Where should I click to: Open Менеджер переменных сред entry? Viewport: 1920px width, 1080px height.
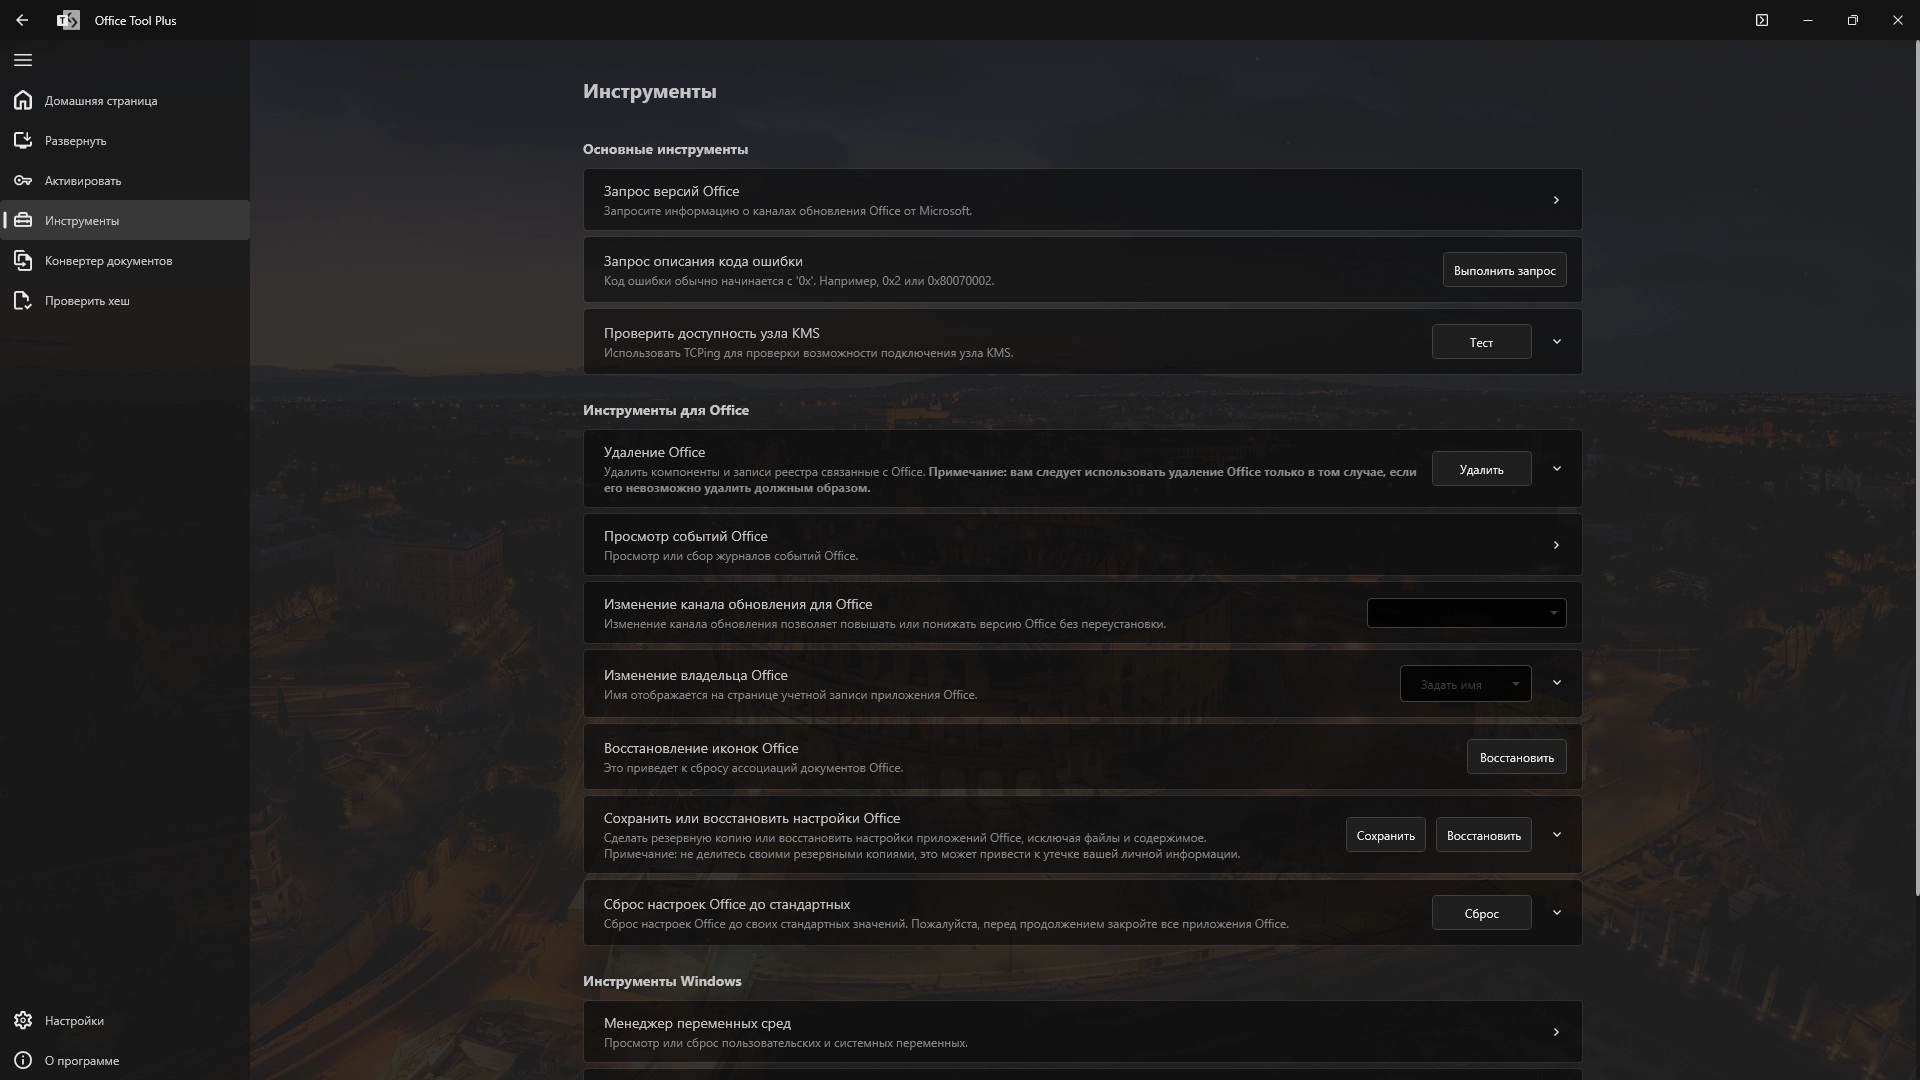(1082, 1032)
